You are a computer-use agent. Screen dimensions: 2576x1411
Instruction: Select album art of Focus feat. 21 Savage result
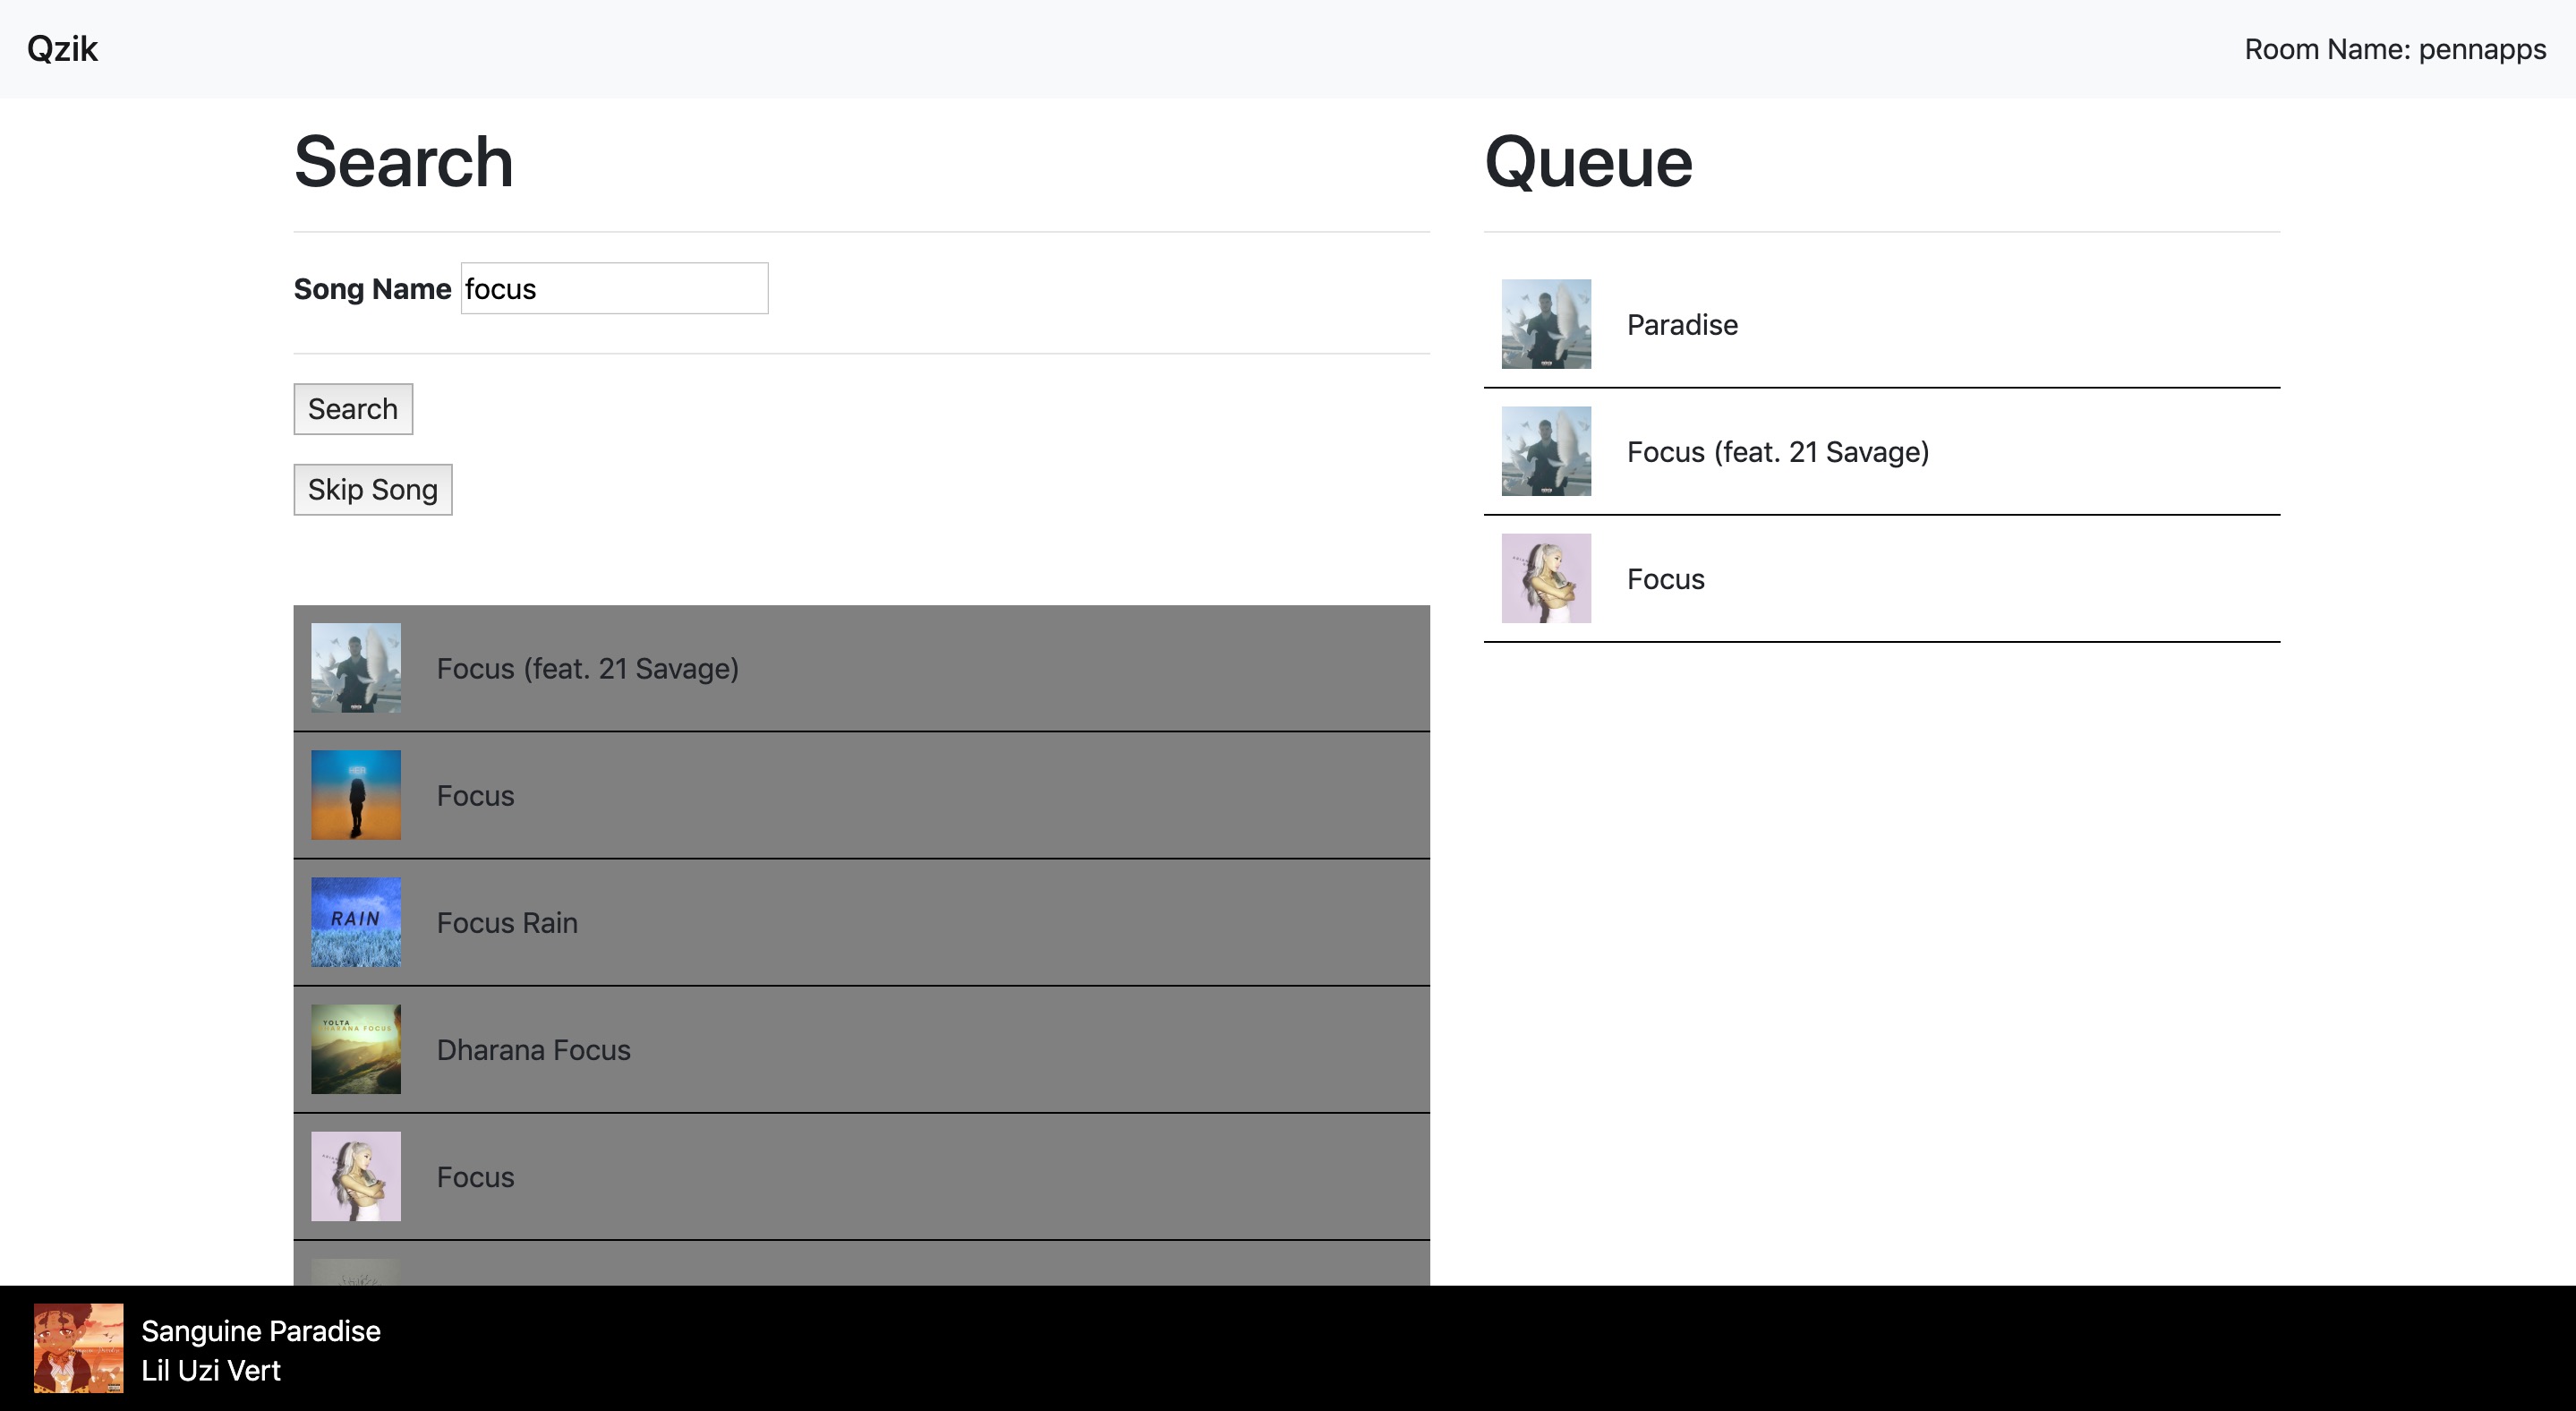coord(356,668)
